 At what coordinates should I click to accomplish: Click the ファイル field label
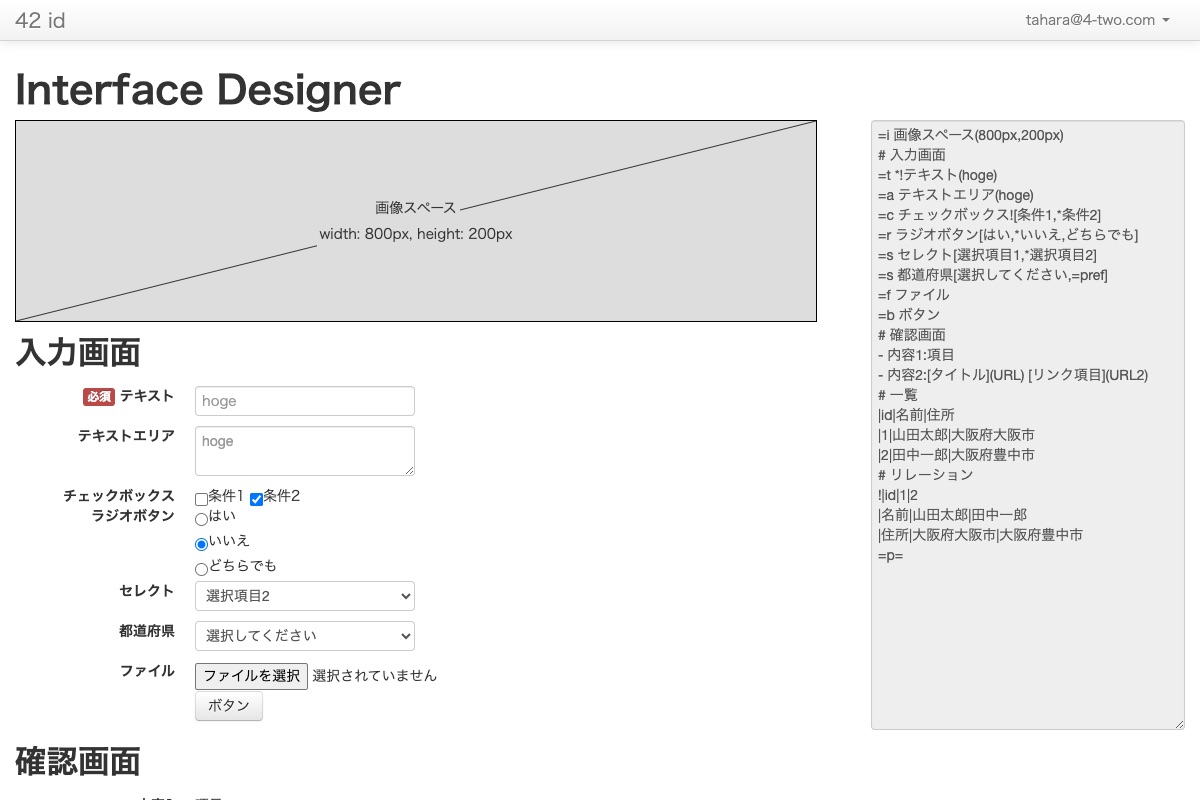pos(147,671)
